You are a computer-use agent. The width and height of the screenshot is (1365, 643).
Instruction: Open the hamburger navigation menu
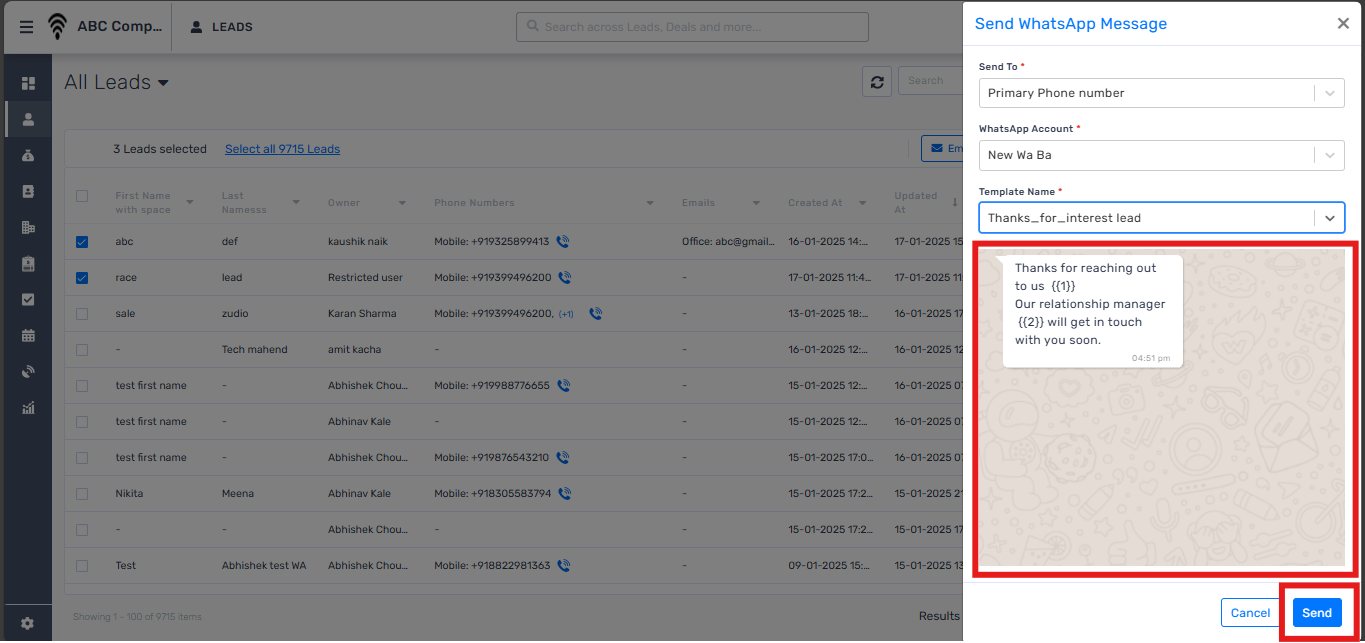click(26, 27)
